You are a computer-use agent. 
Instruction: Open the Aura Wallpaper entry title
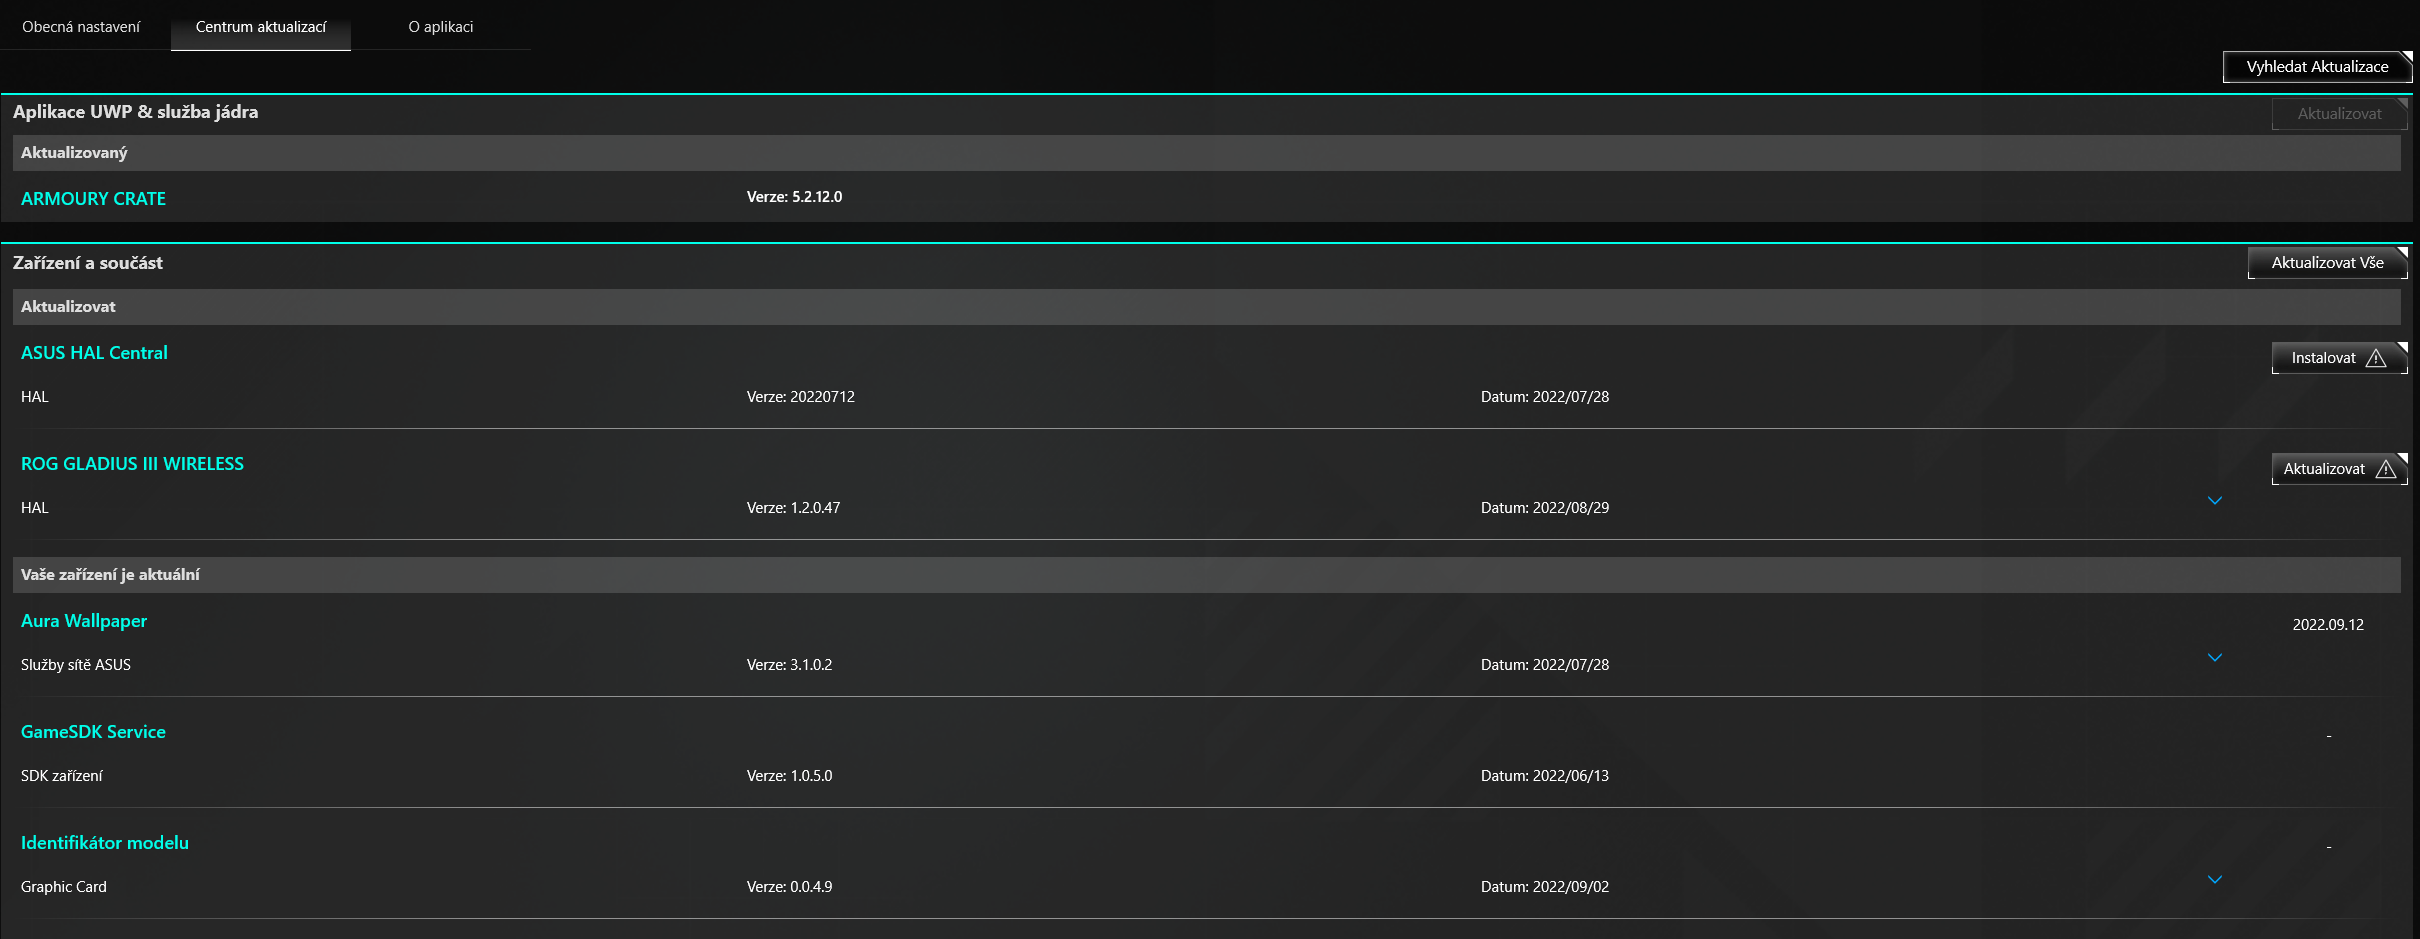[84, 621]
